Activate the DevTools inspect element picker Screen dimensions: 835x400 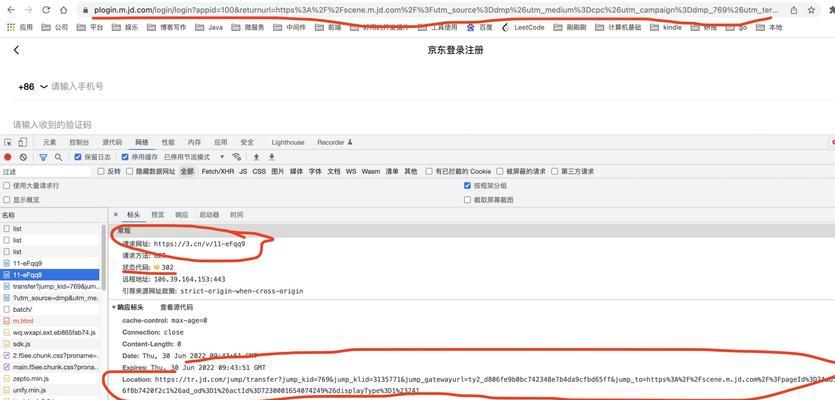point(8,142)
